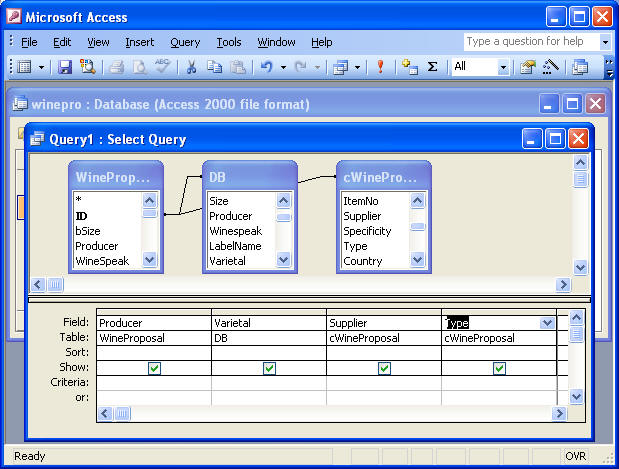Click cWinePro field list scroll up arrow
The width and height of the screenshot is (619, 469).
point(417,201)
